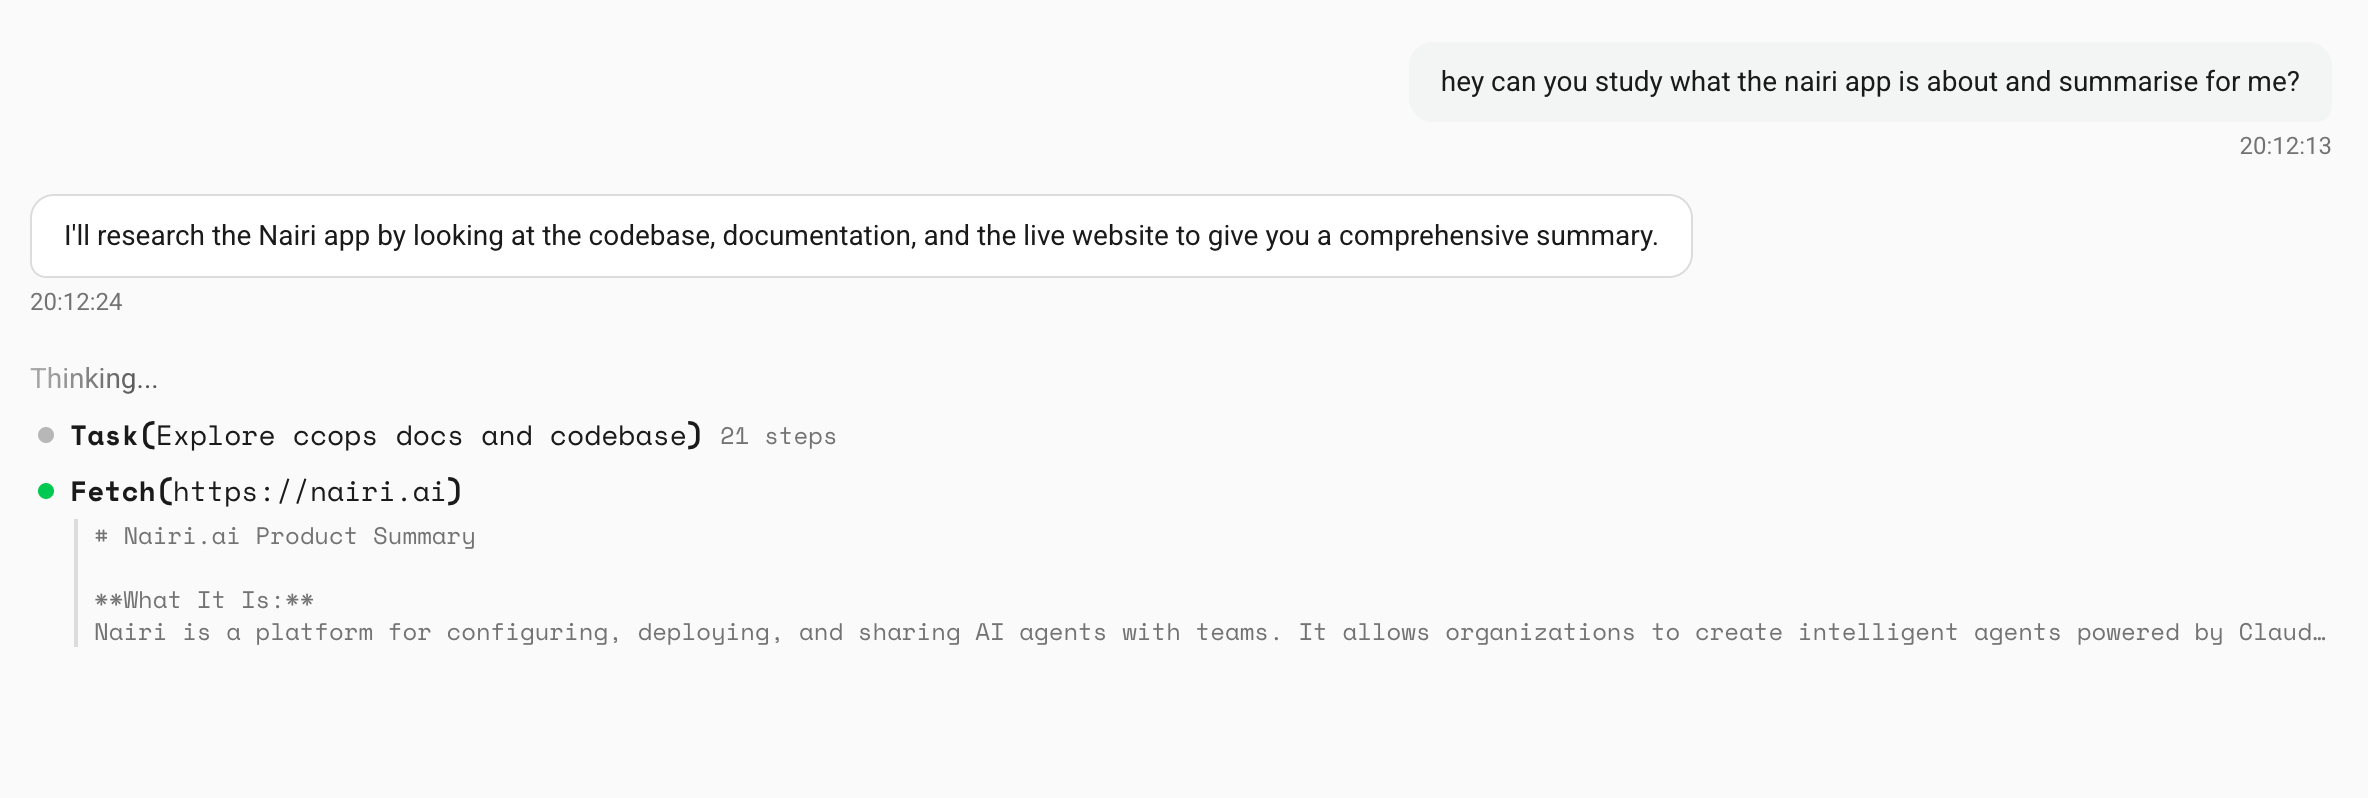Image resolution: width=2368 pixels, height=798 pixels.
Task: Select the user message about nairi app
Action: click(1869, 82)
